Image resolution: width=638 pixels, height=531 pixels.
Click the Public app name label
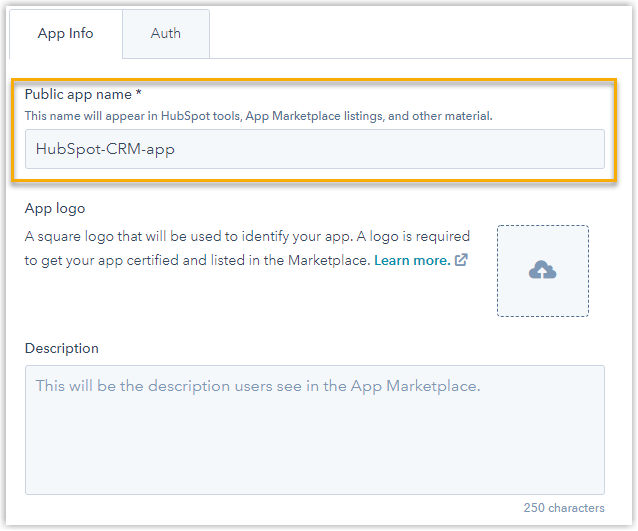78,94
